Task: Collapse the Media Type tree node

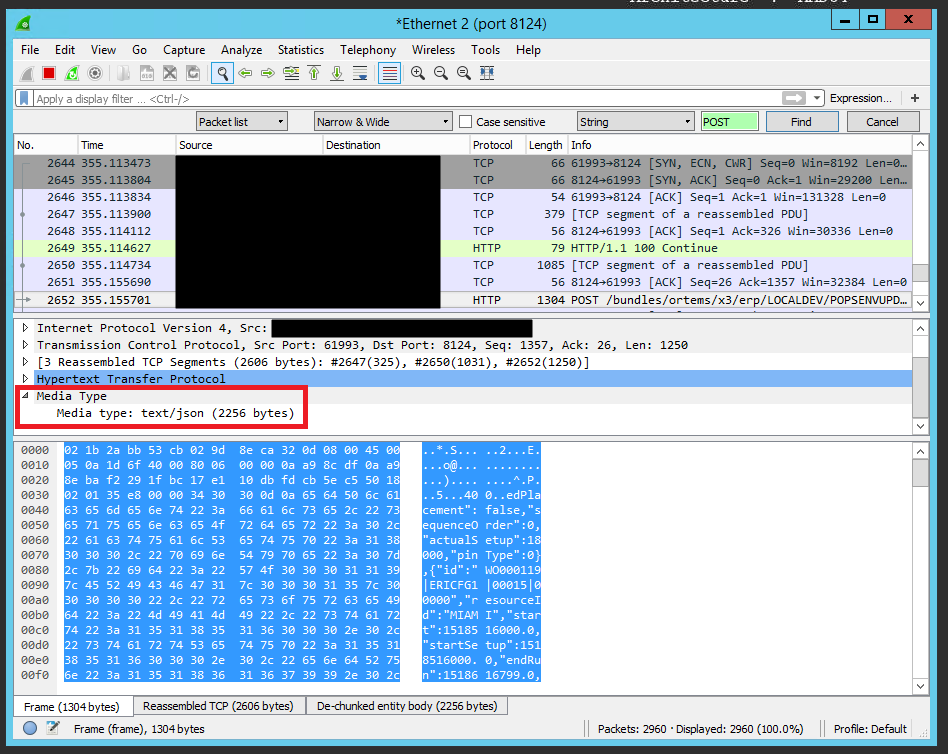Action: [25, 395]
